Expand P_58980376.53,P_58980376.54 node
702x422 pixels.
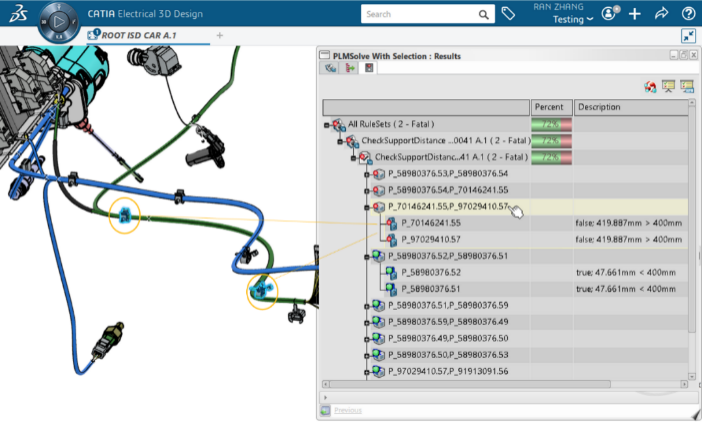(x=367, y=174)
